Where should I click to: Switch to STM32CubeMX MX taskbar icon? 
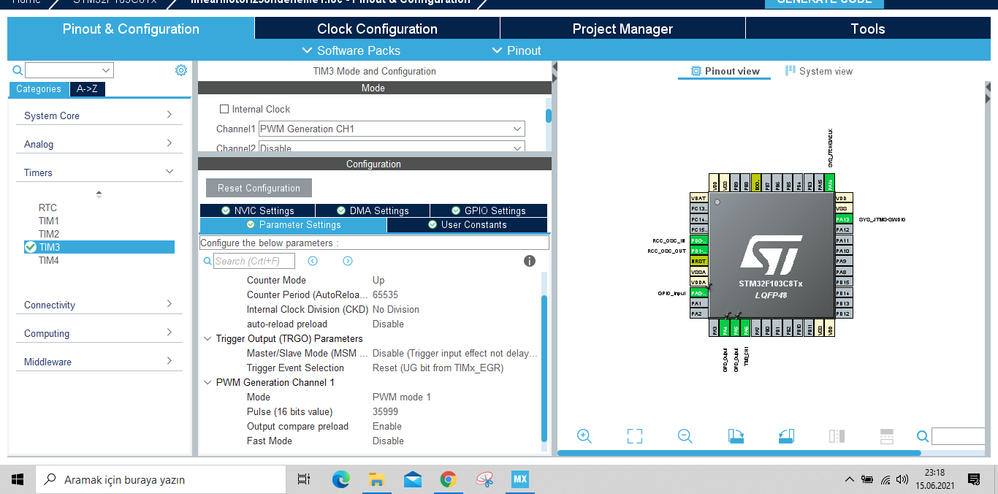[x=520, y=479]
